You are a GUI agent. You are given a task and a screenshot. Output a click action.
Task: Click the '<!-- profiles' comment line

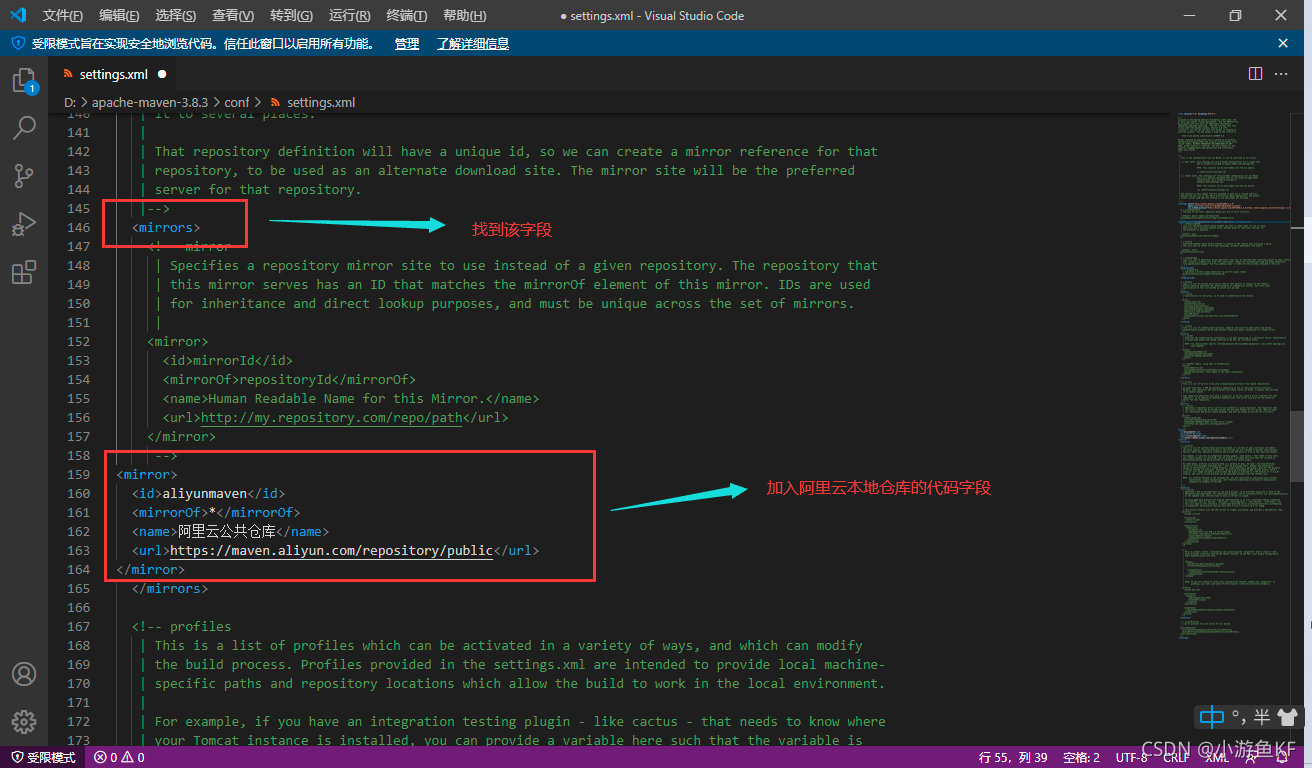tap(182, 626)
